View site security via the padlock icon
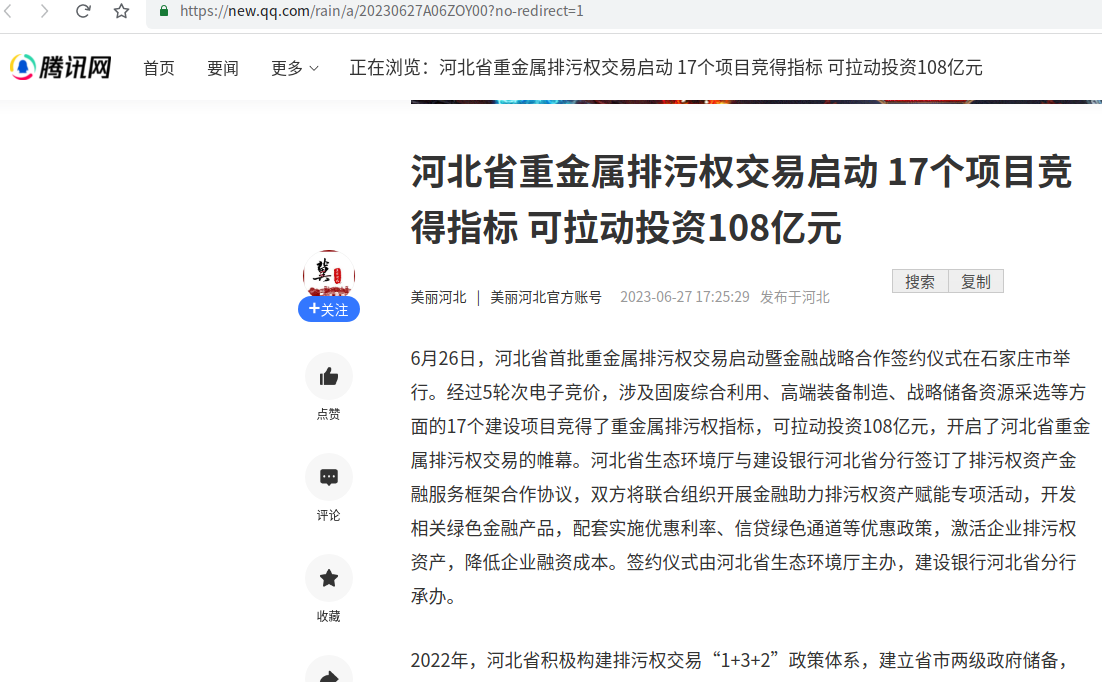Screen dimensions: 1102x682 click(164, 11)
